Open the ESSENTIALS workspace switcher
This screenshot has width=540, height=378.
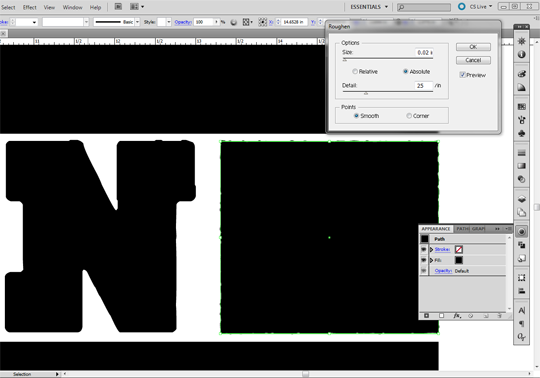(369, 7)
